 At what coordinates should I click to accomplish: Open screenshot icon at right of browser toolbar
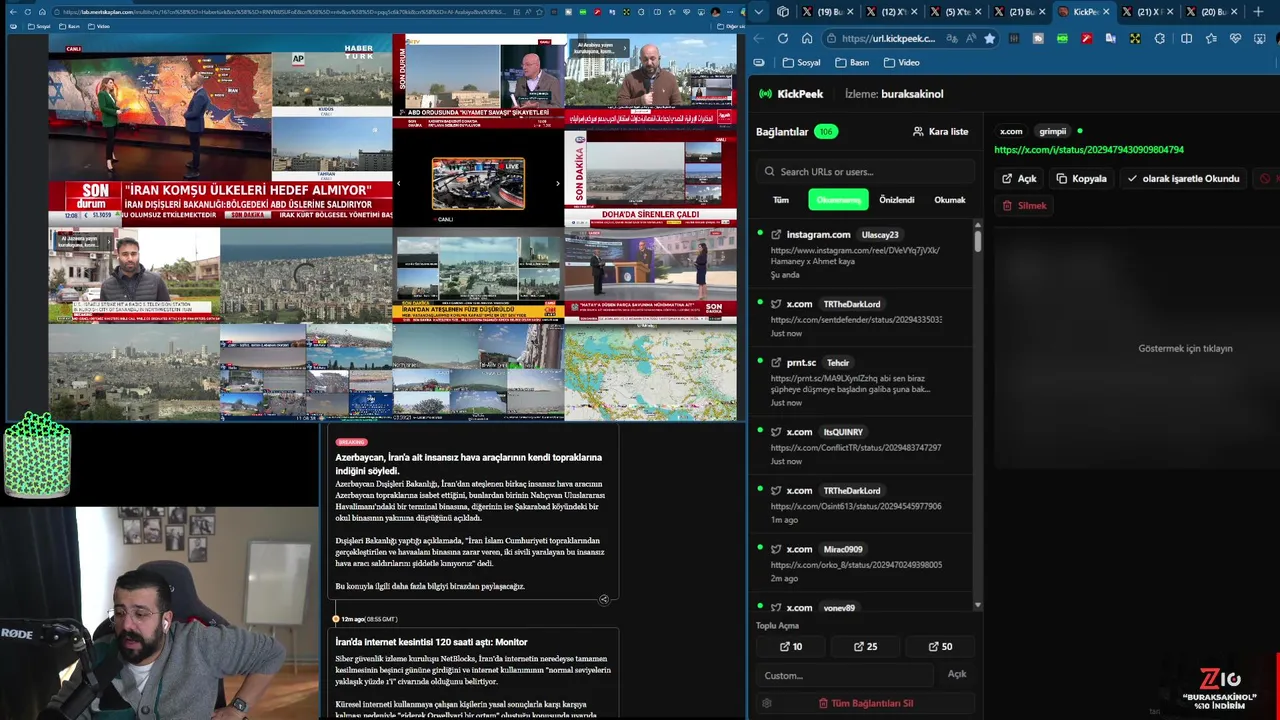pos(1260,38)
